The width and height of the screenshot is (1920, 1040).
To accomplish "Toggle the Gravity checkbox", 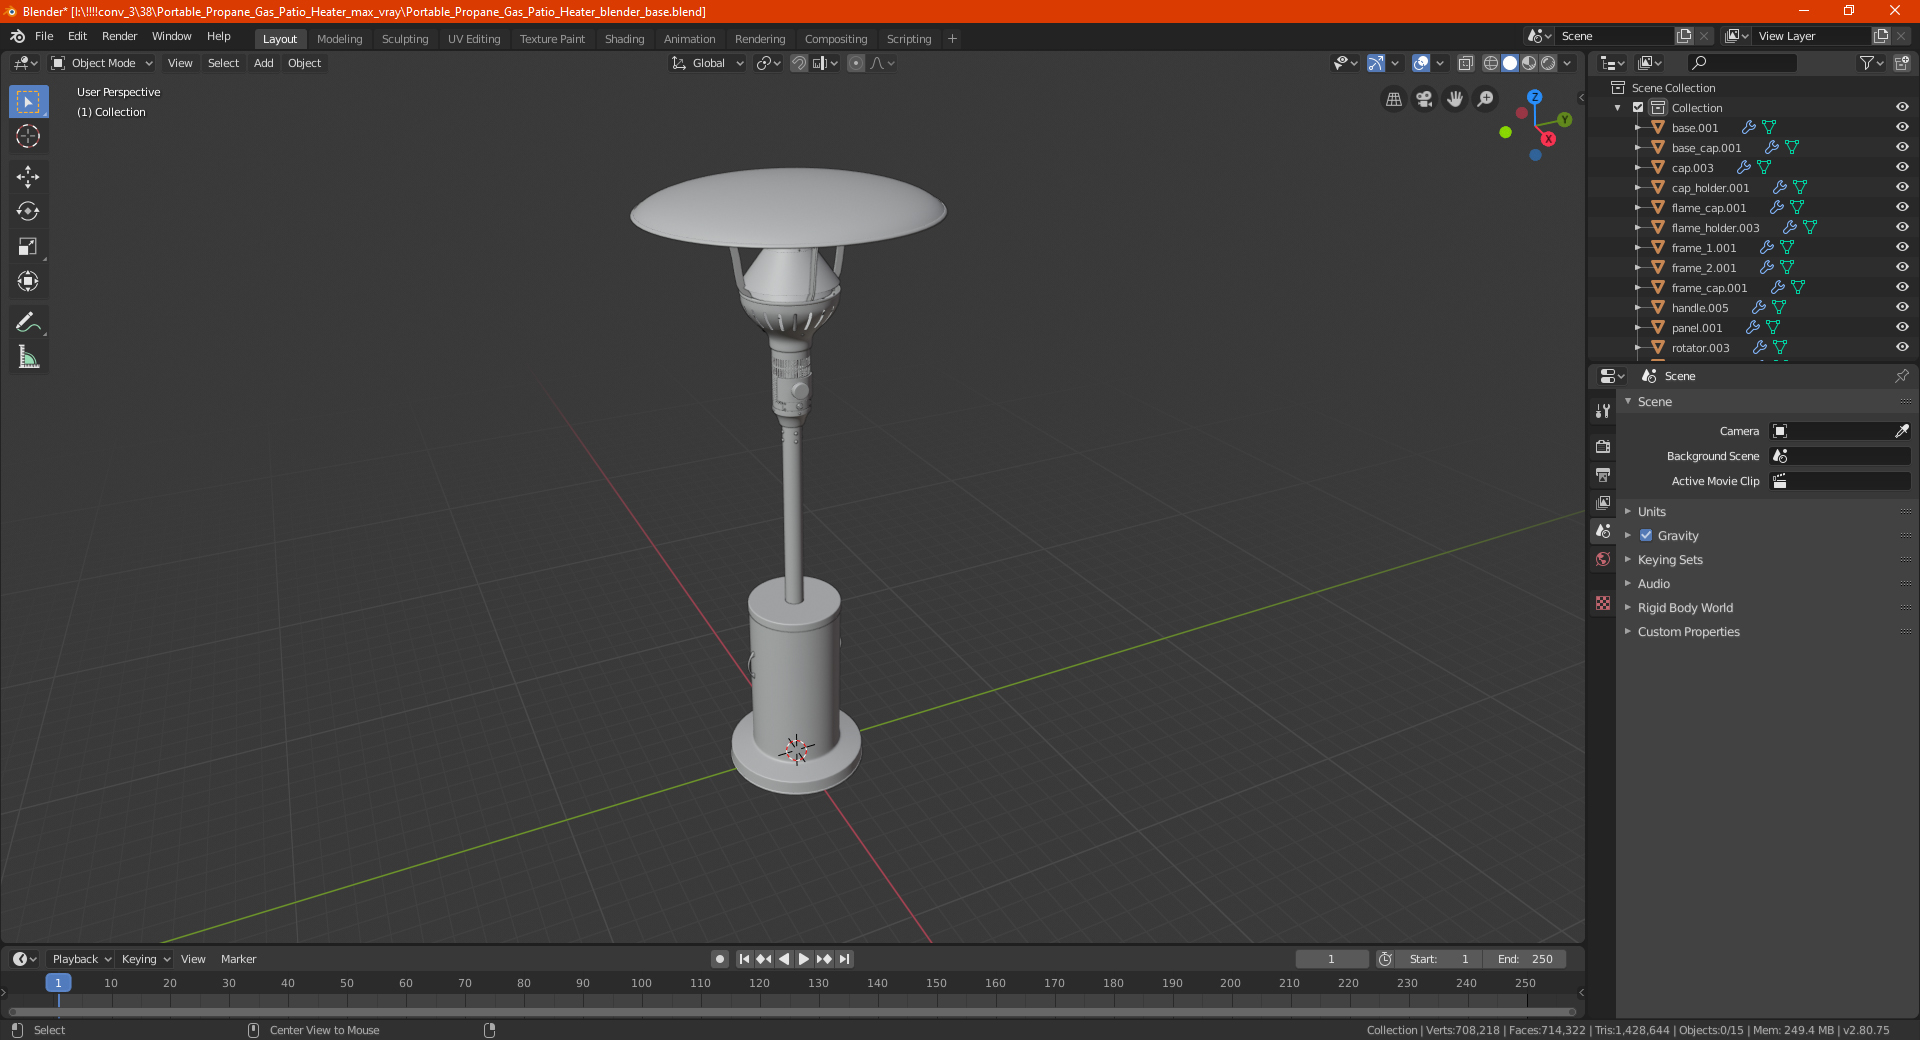I will point(1646,536).
